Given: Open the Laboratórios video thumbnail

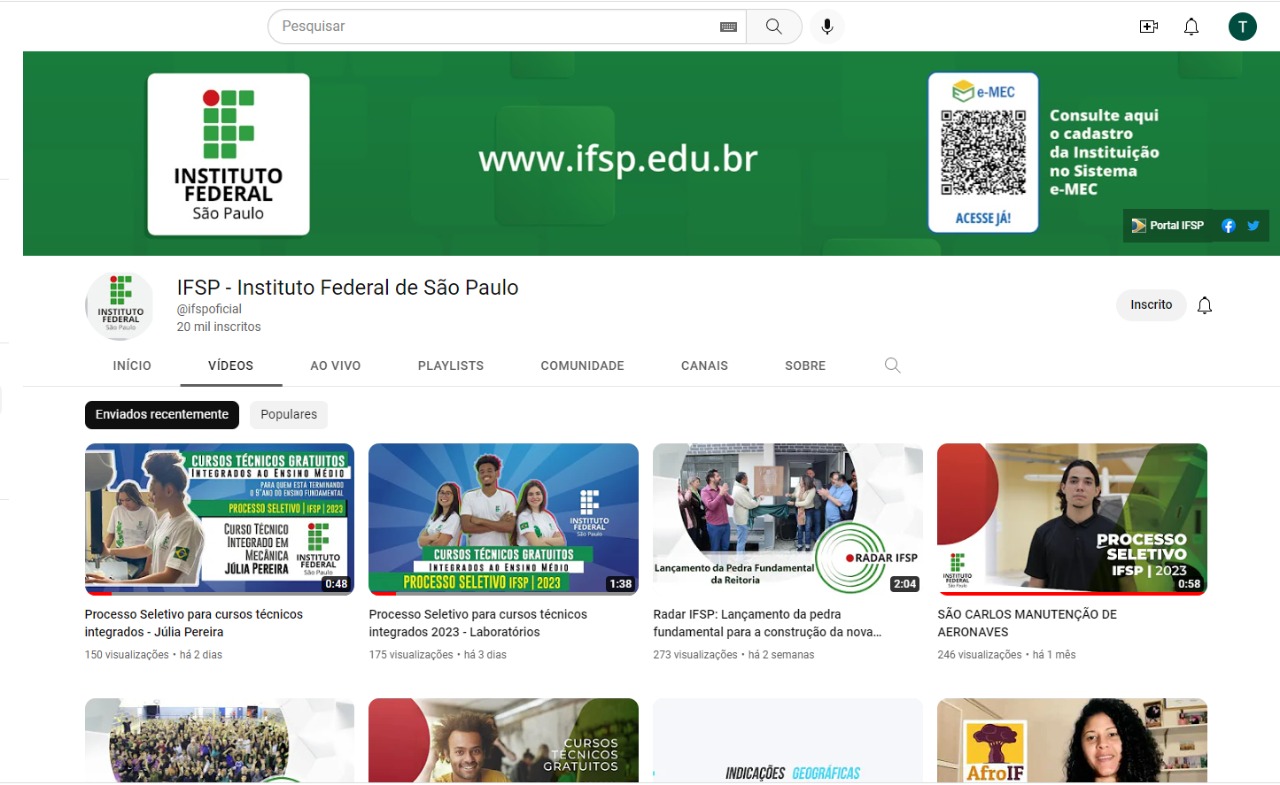Looking at the screenshot, I should [504, 519].
